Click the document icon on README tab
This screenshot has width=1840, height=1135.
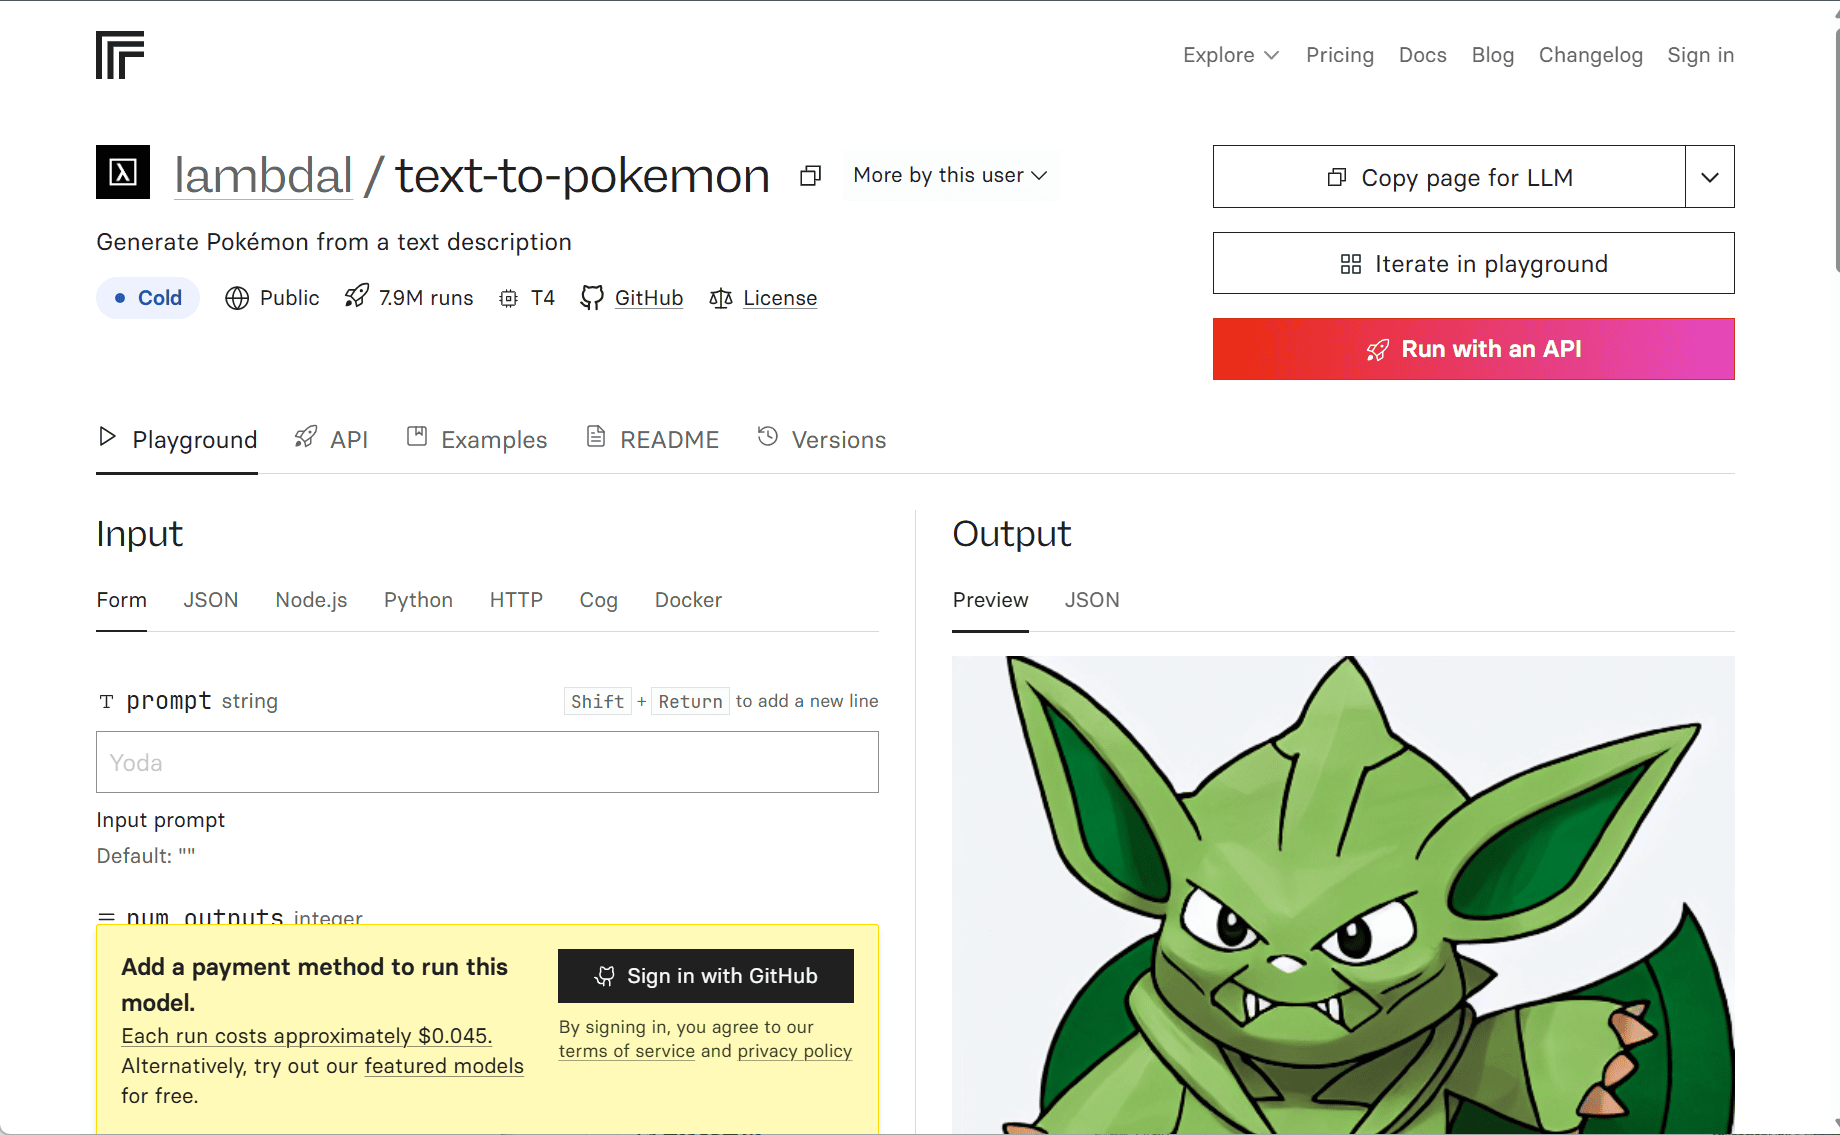tap(596, 436)
